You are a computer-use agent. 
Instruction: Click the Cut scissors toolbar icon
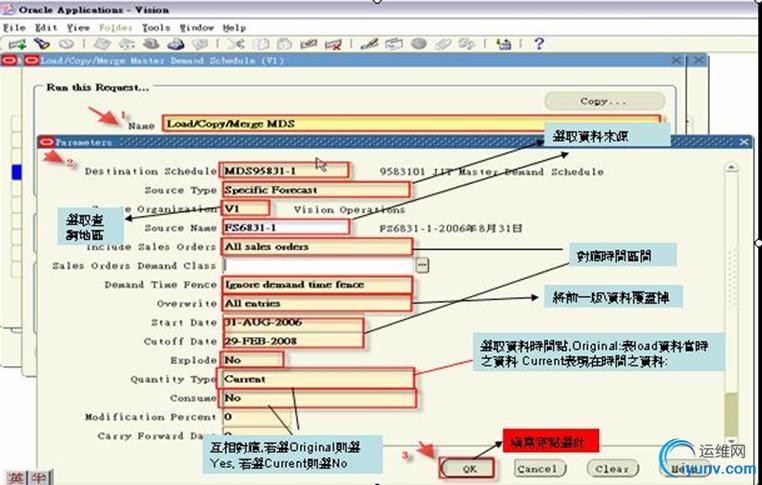click(x=236, y=44)
